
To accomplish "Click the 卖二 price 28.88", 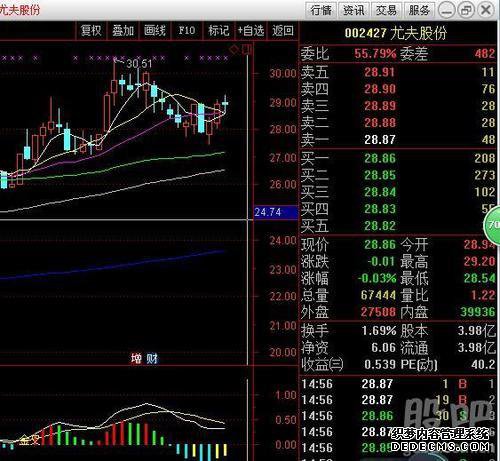I will point(379,123).
